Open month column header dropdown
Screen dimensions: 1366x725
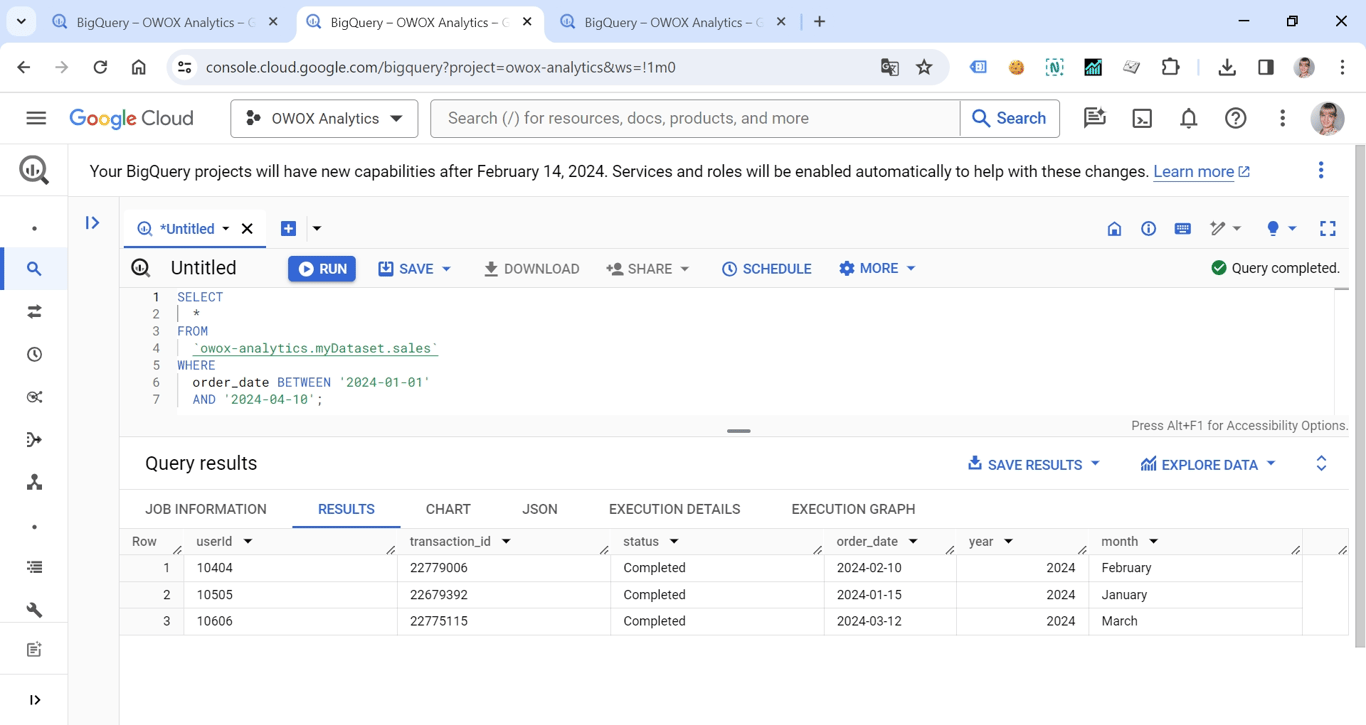pyautogui.click(x=1153, y=542)
